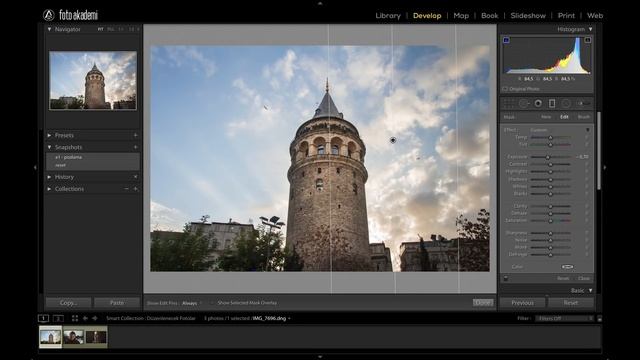
Task: Select the Crop Overlay tool icon
Action: [509, 104]
